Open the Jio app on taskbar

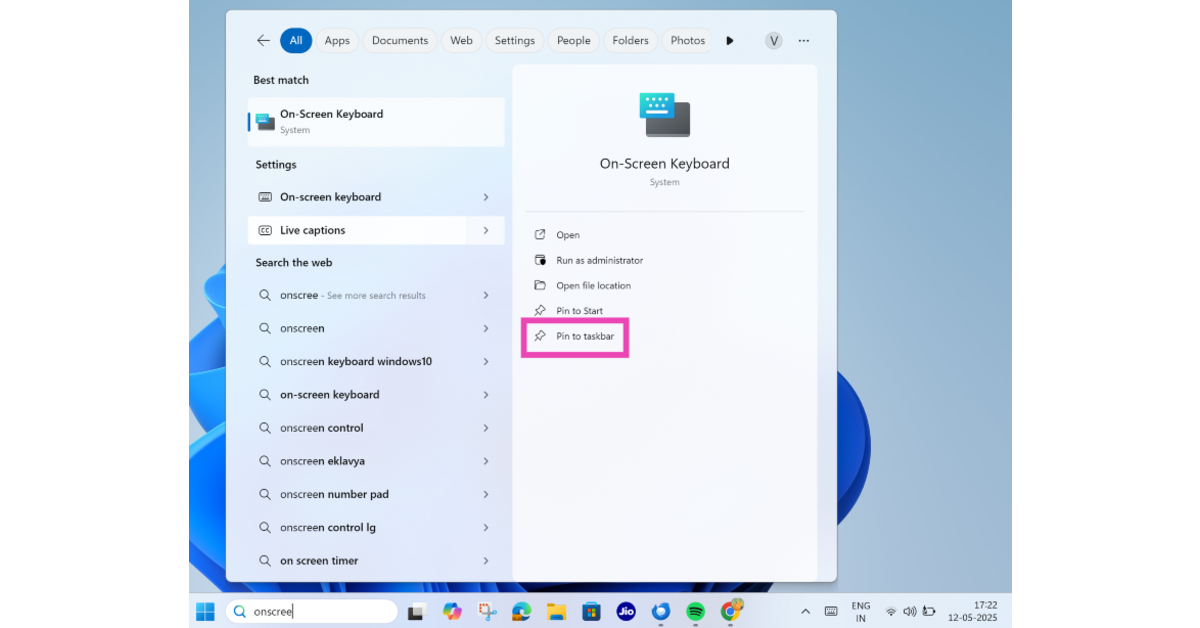point(626,611)
